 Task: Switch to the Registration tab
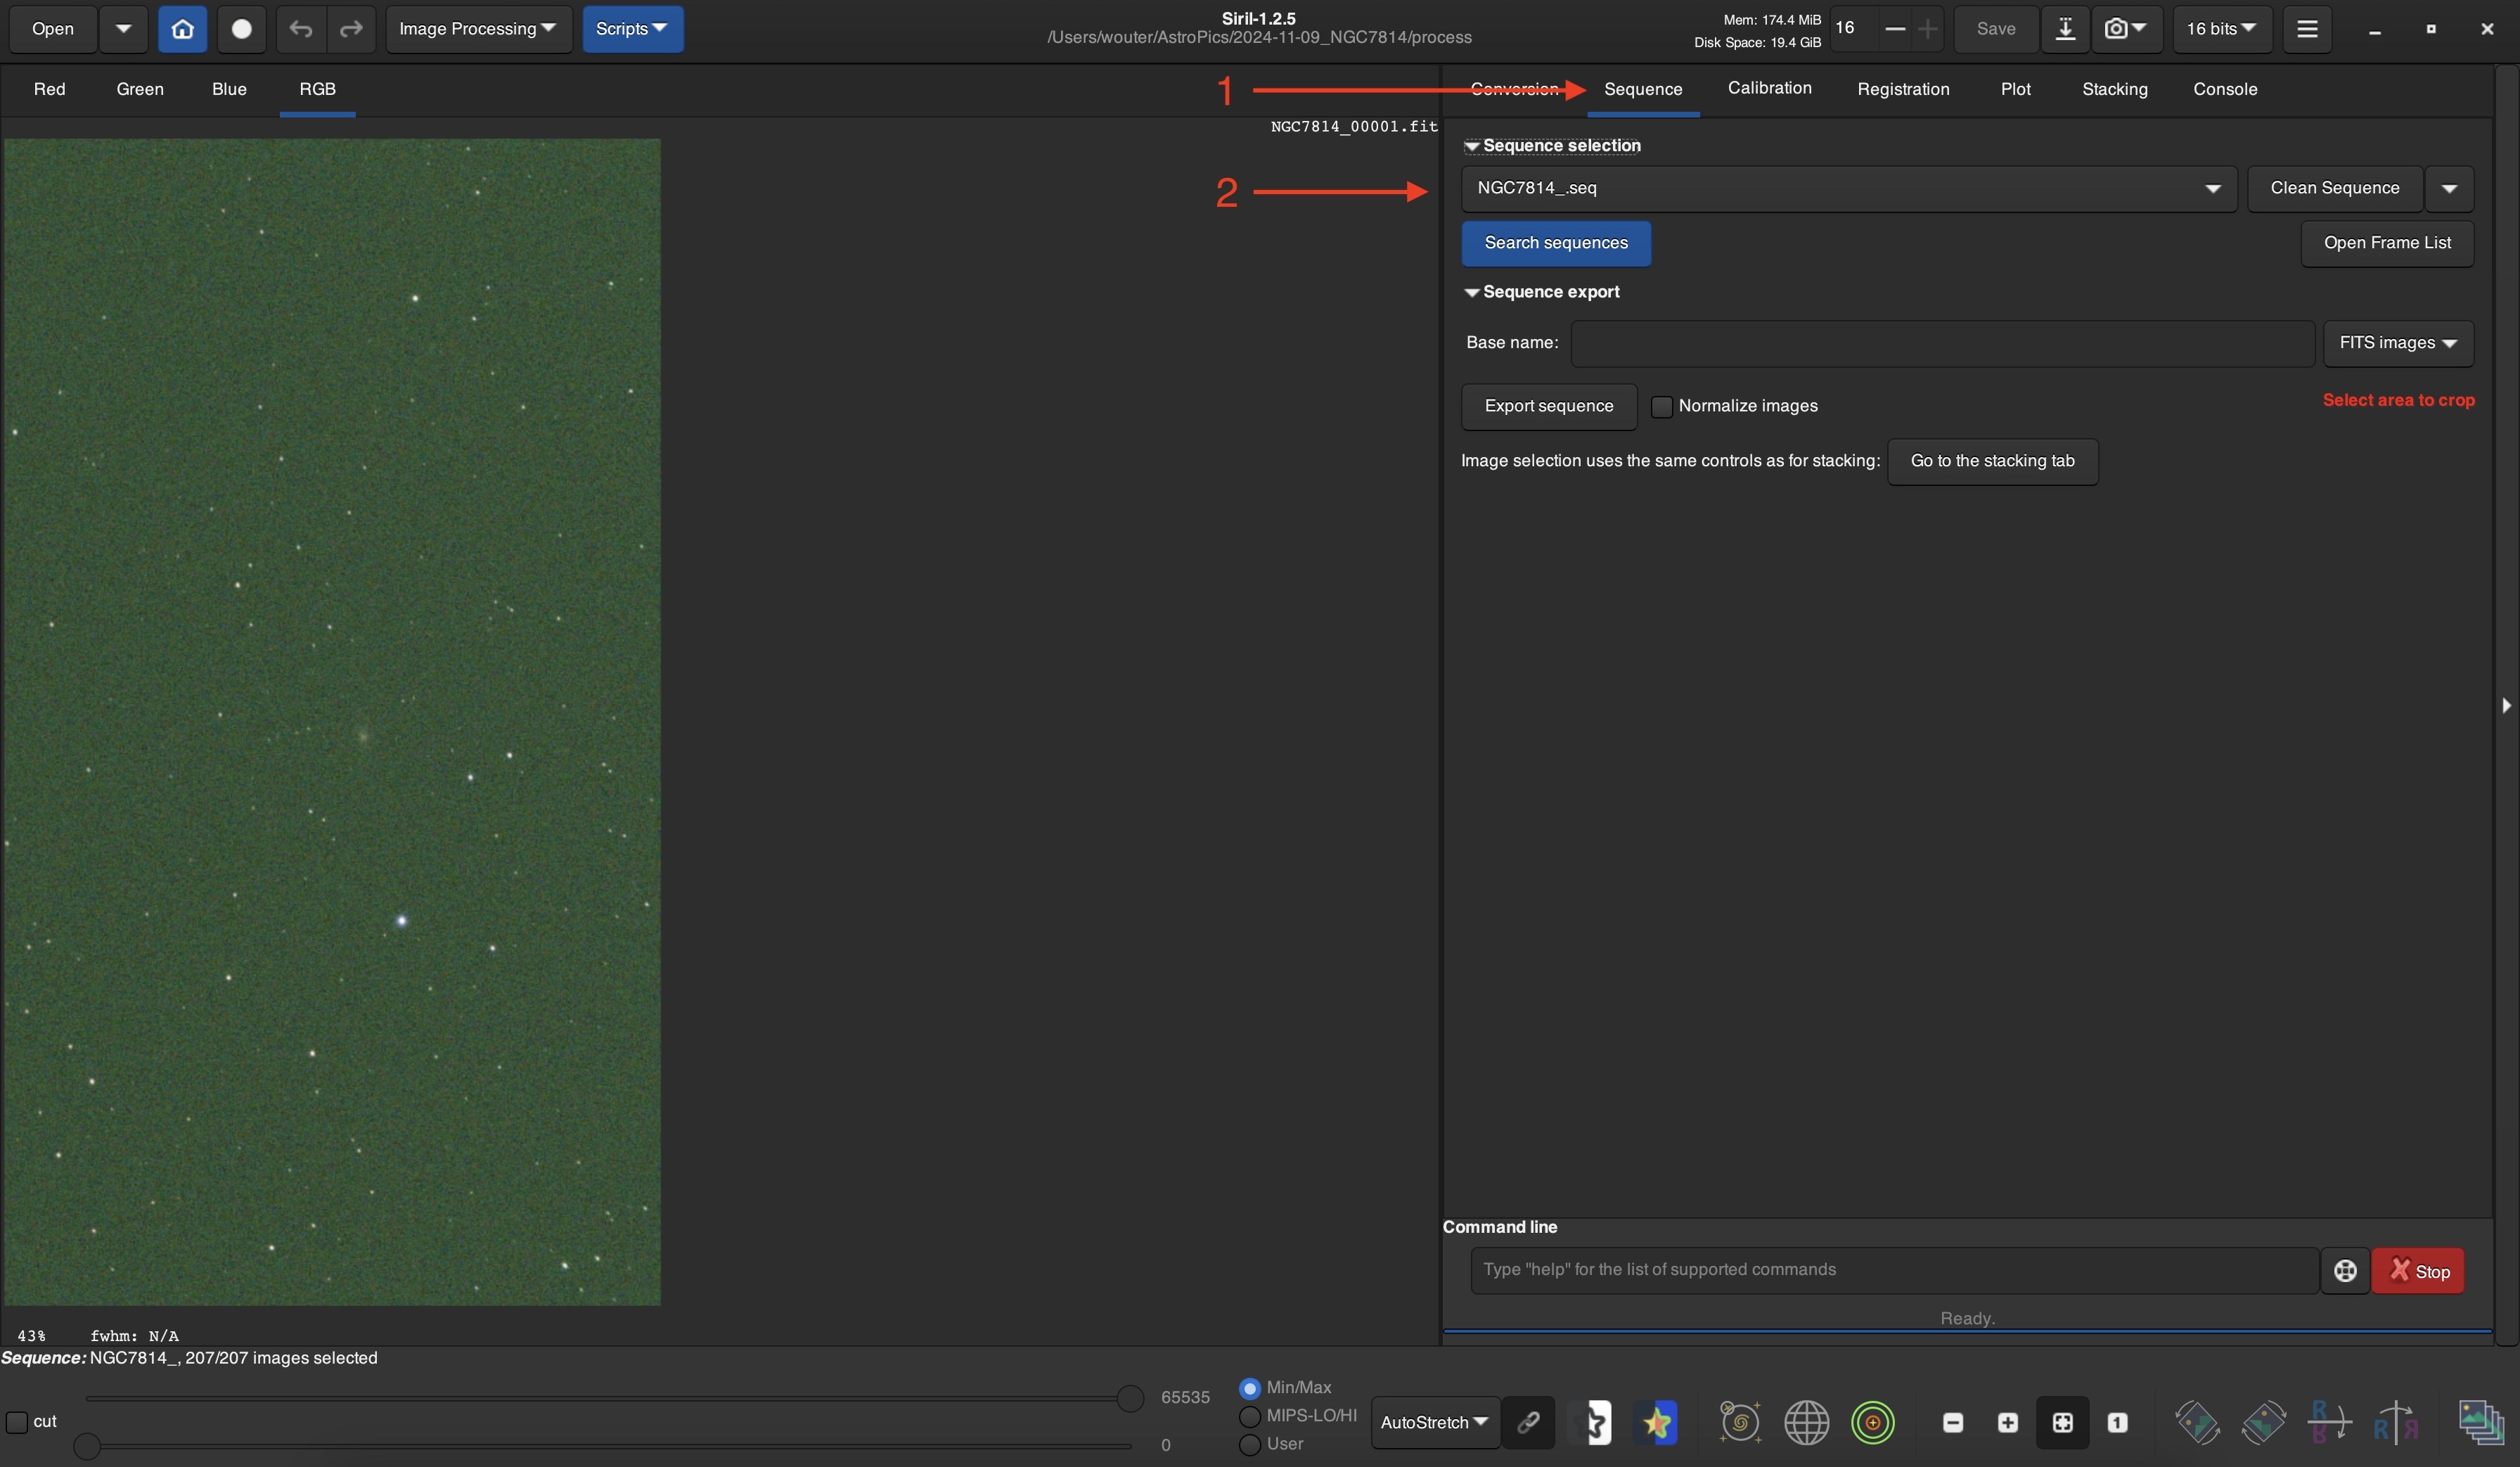[1902, 89]
